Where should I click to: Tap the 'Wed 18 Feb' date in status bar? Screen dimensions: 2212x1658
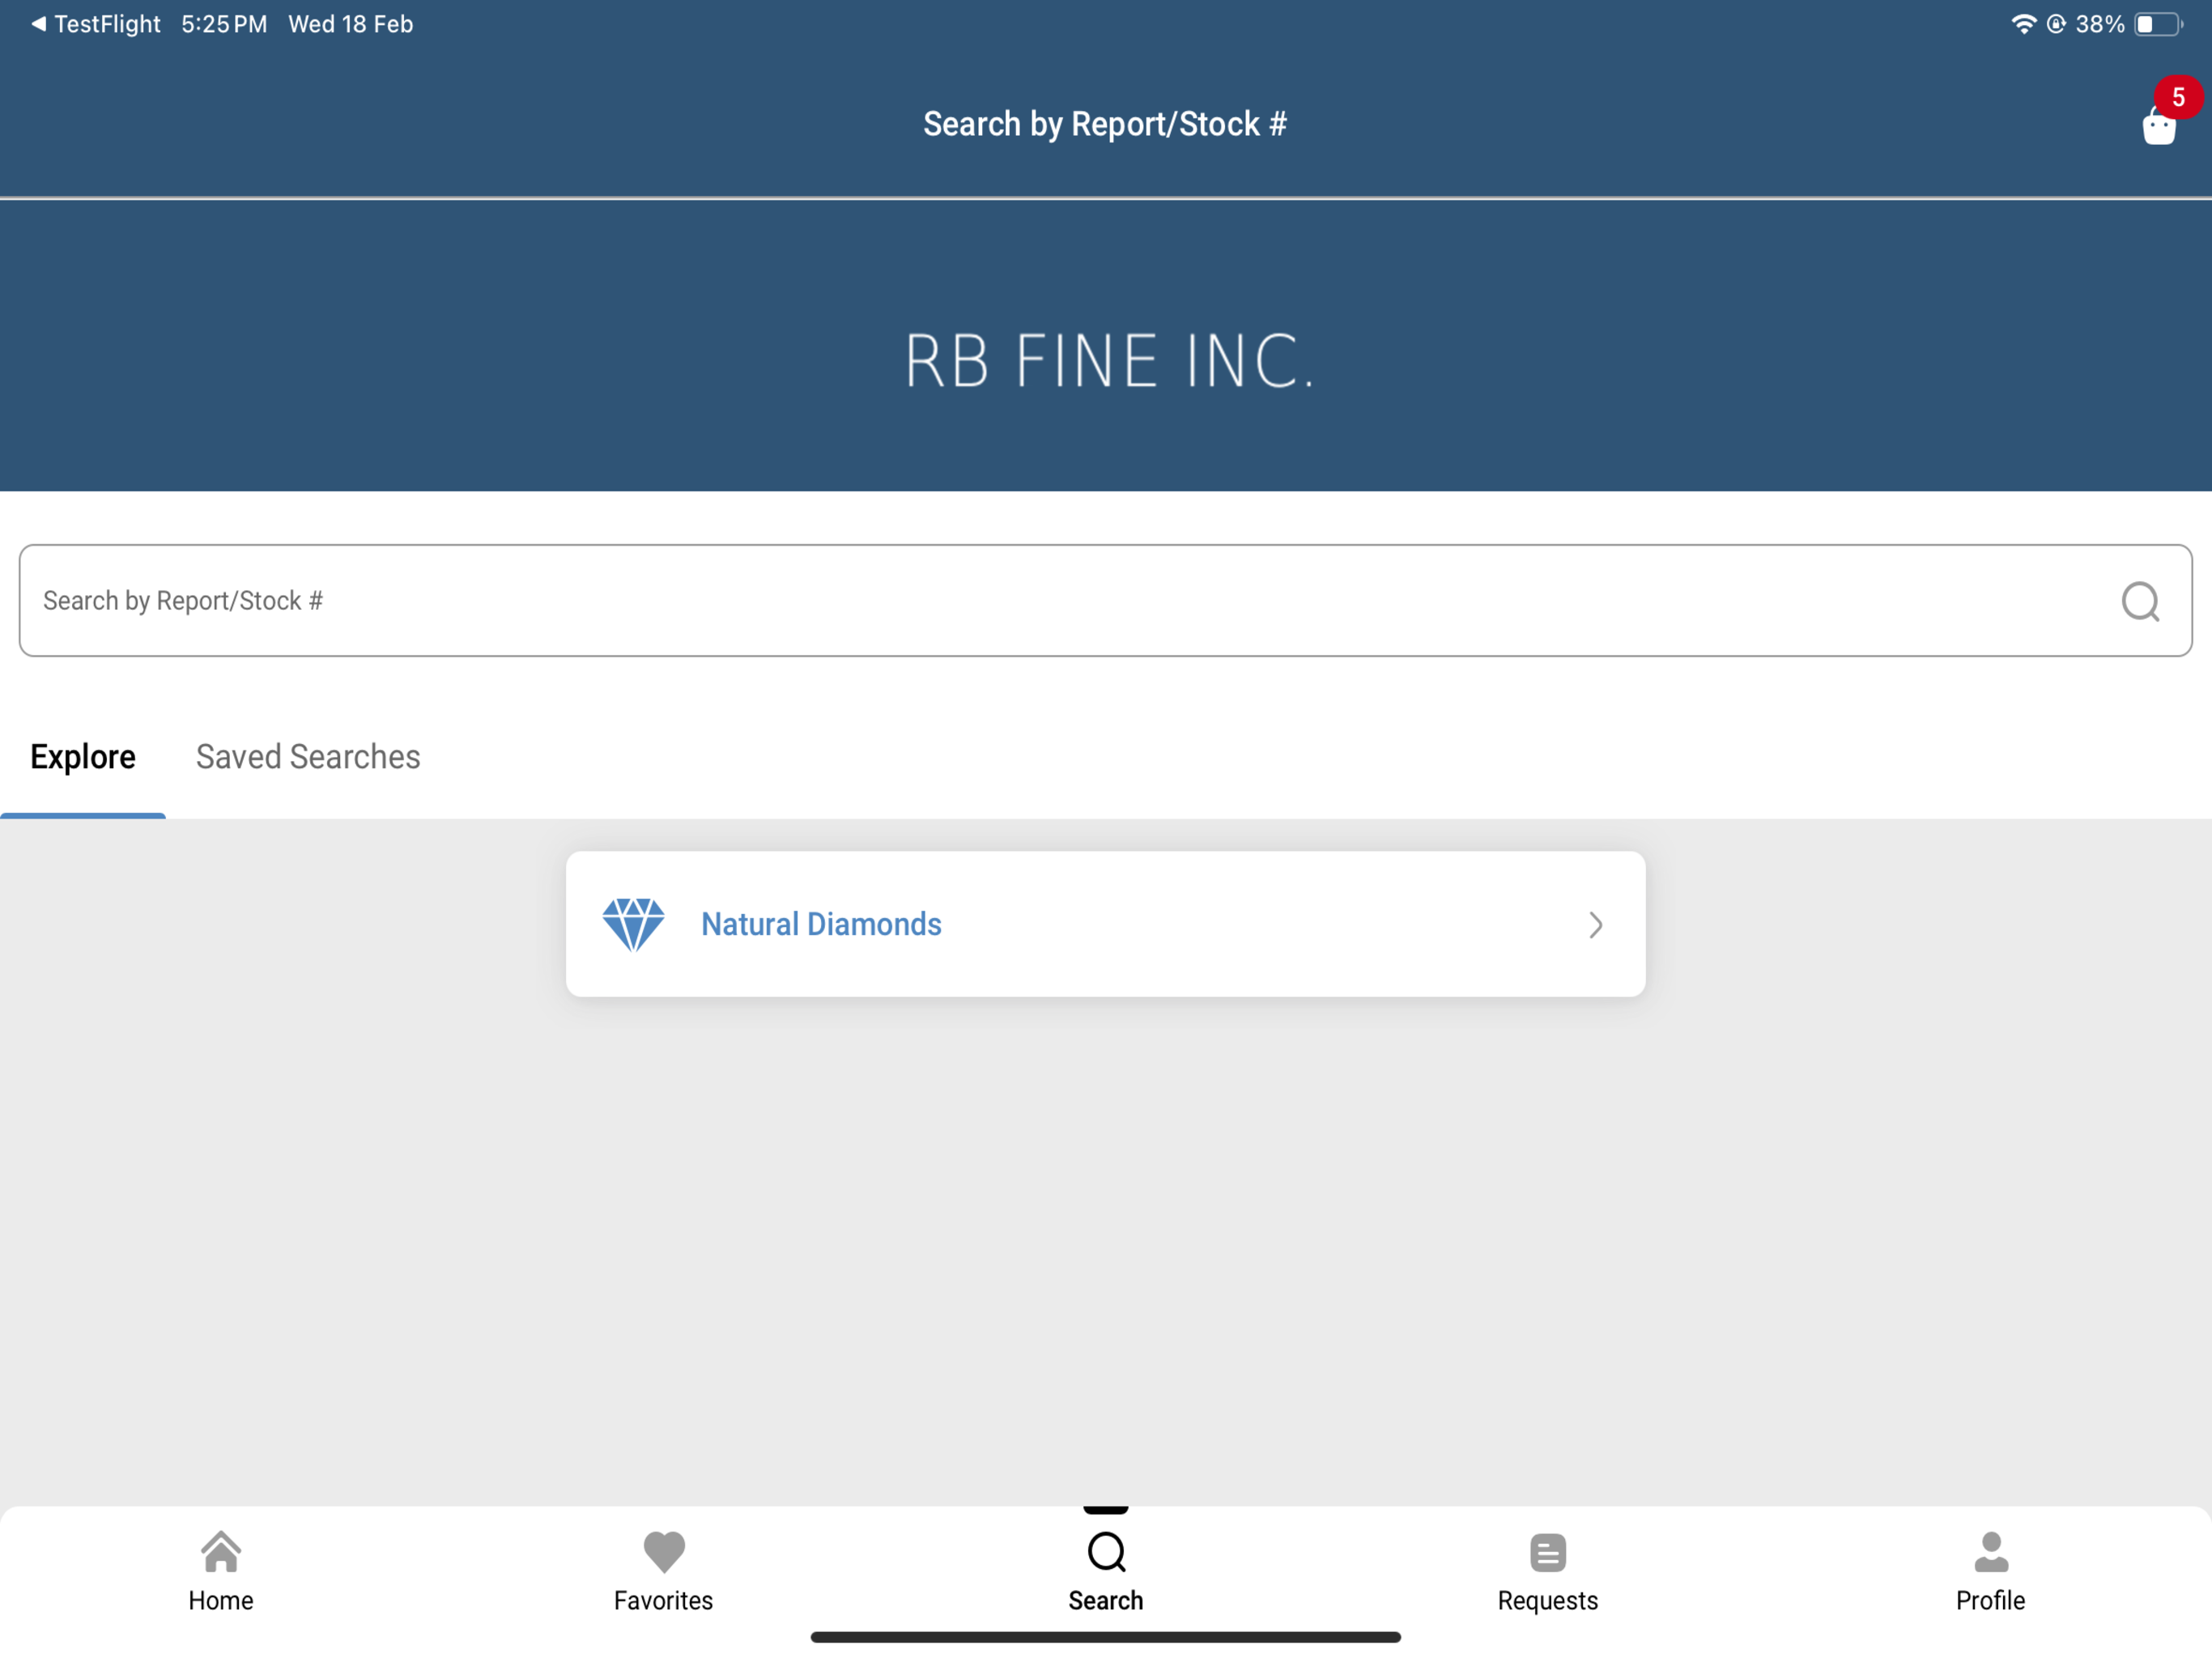click(350, 24)
